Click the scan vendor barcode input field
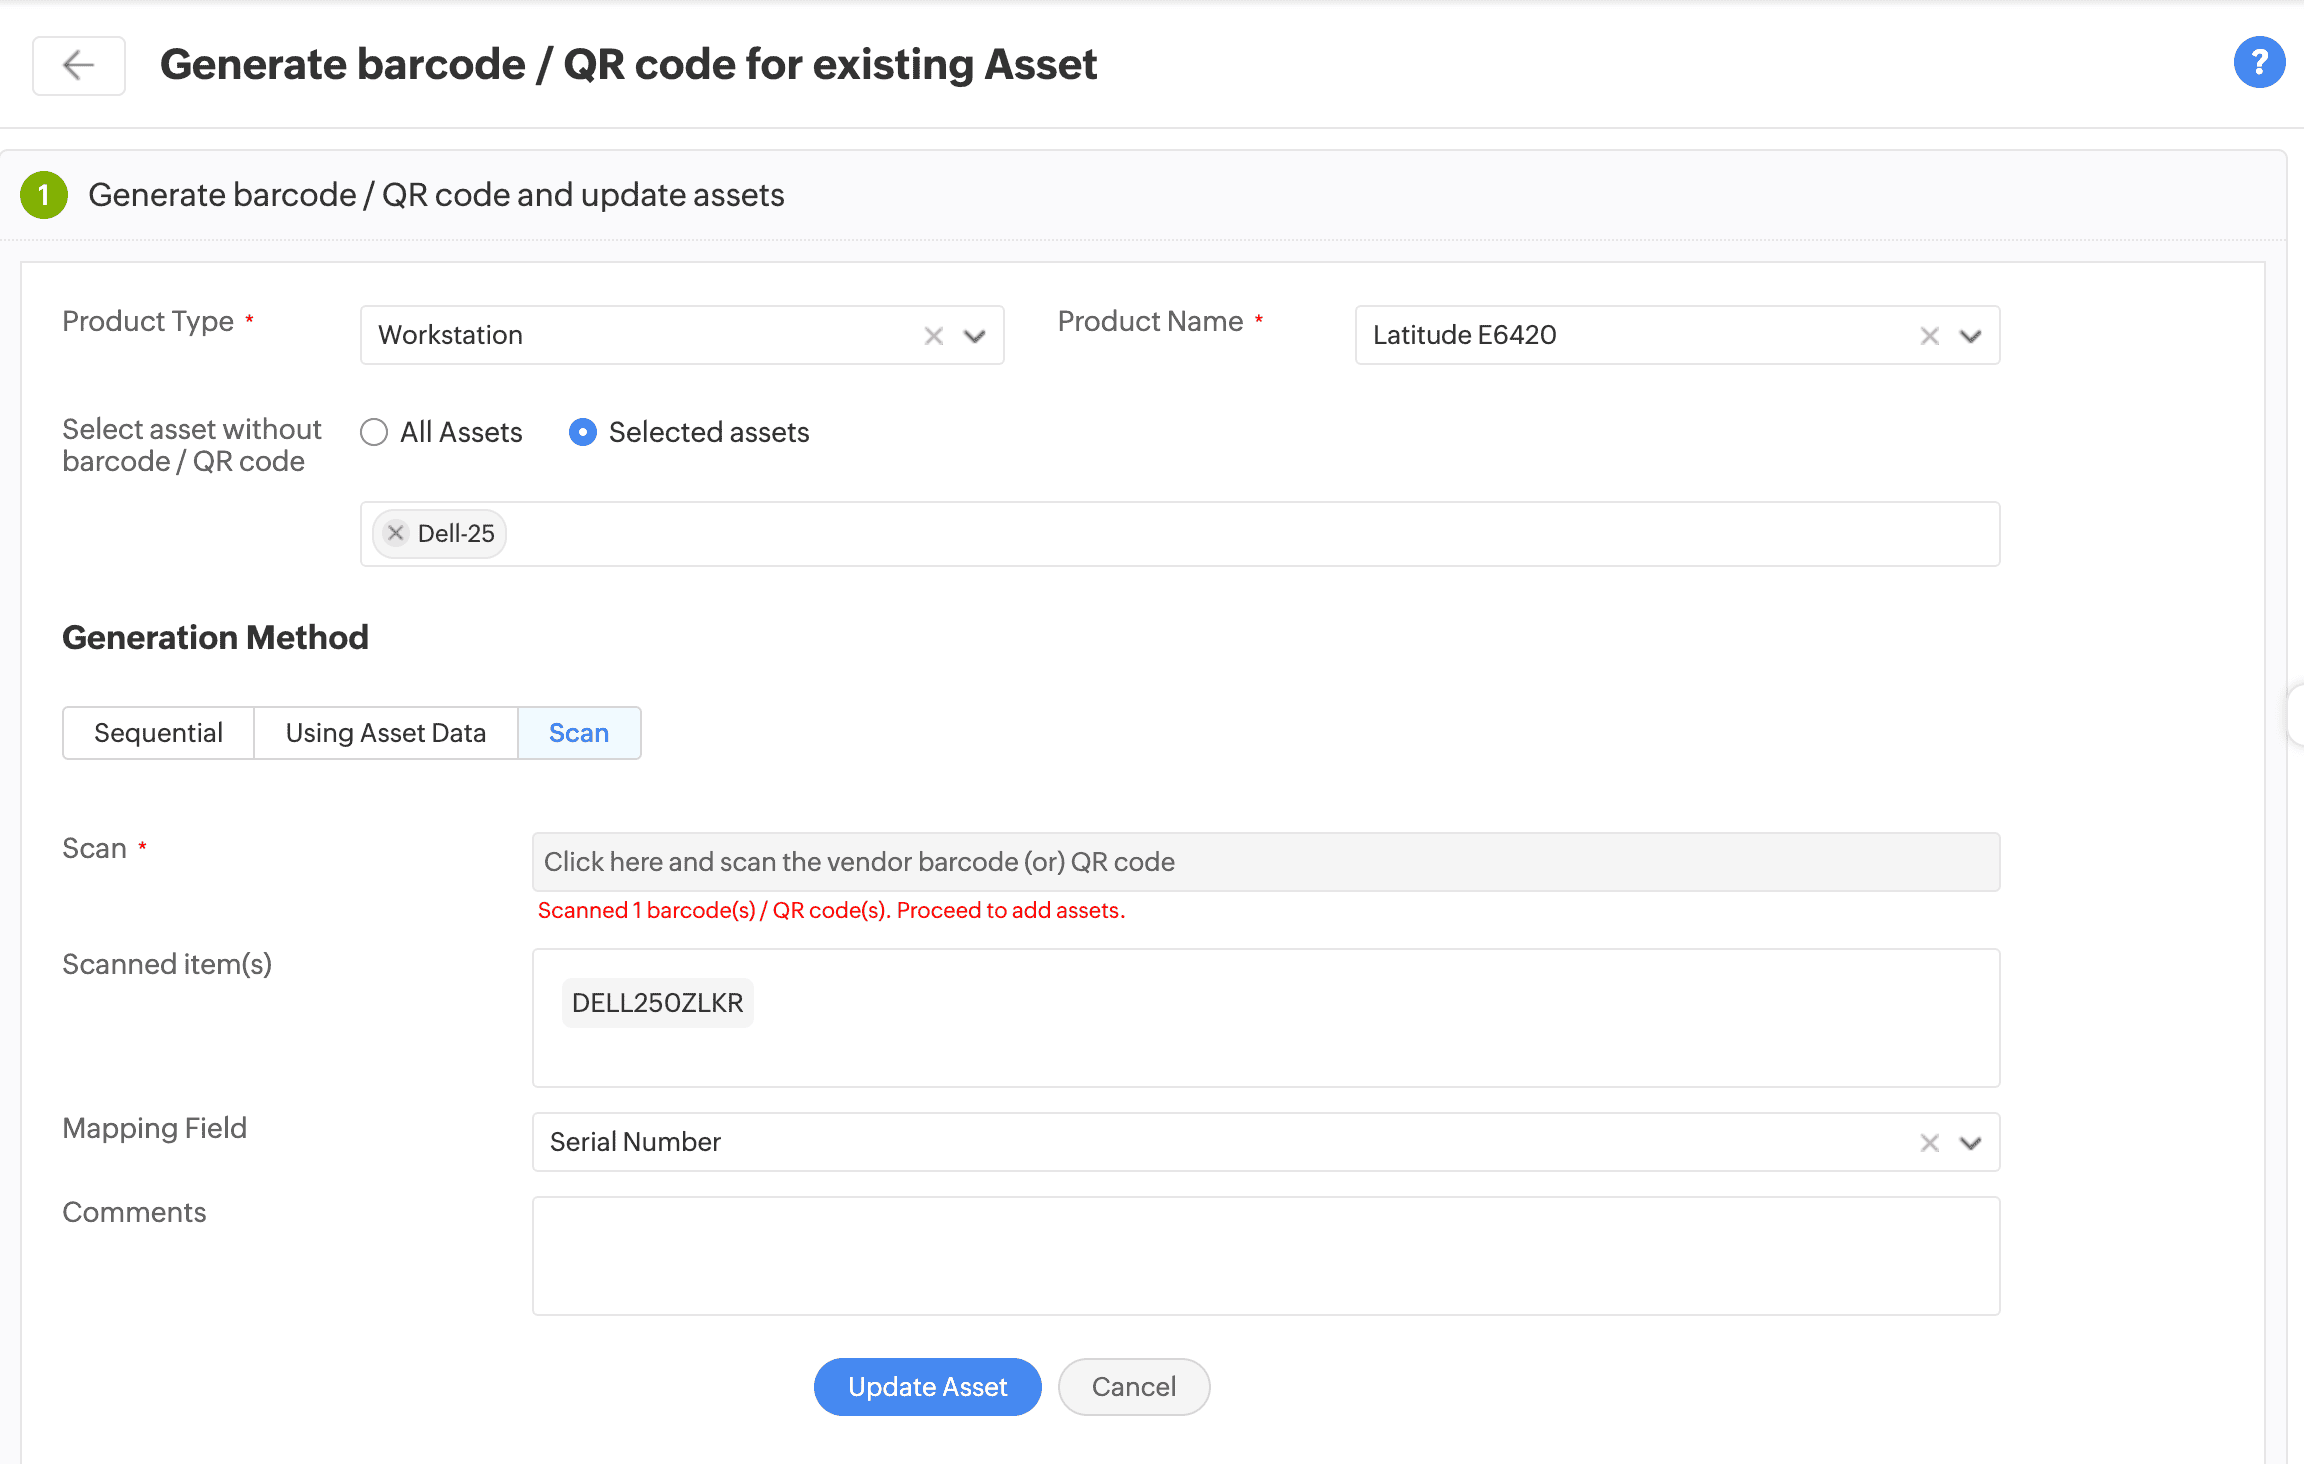2304x1464 pixels. [1265, 862]
